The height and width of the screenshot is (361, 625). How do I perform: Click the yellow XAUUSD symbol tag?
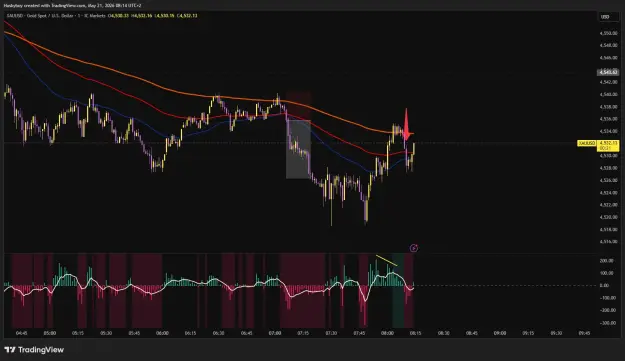(x=587, y=143)
